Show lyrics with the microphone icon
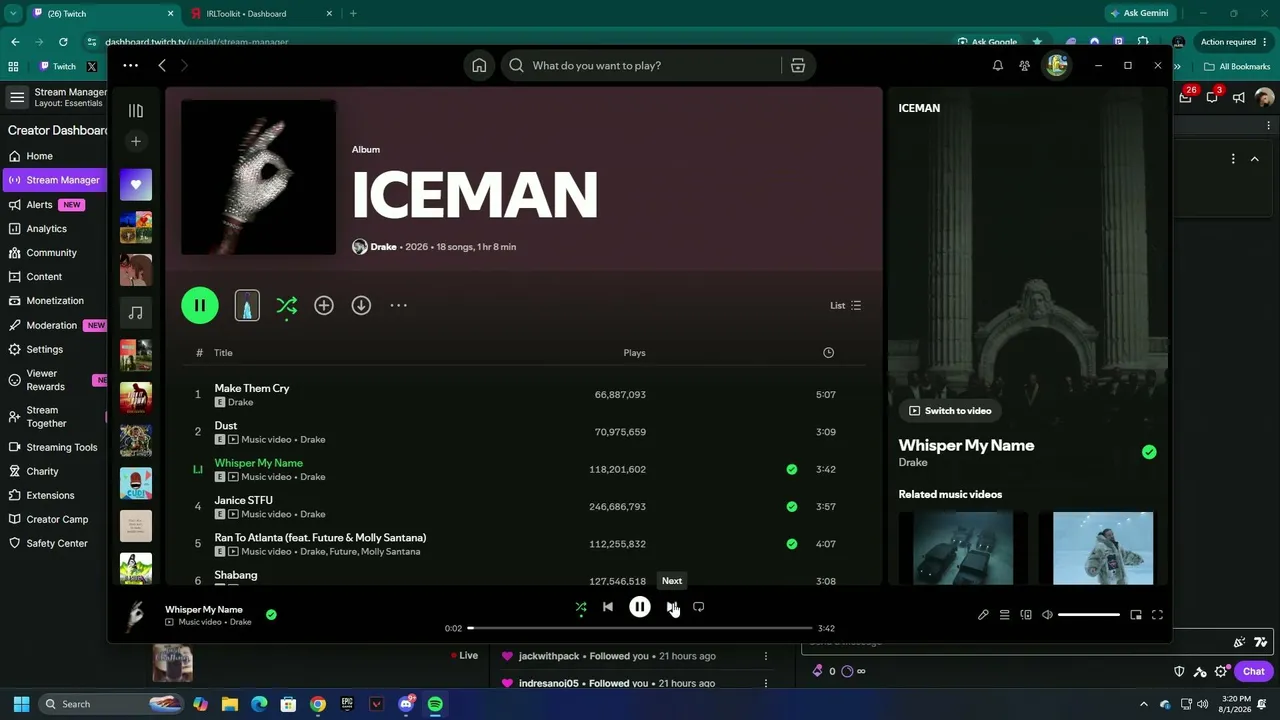The image size is (1280, 720). click(x=983, y=615)
